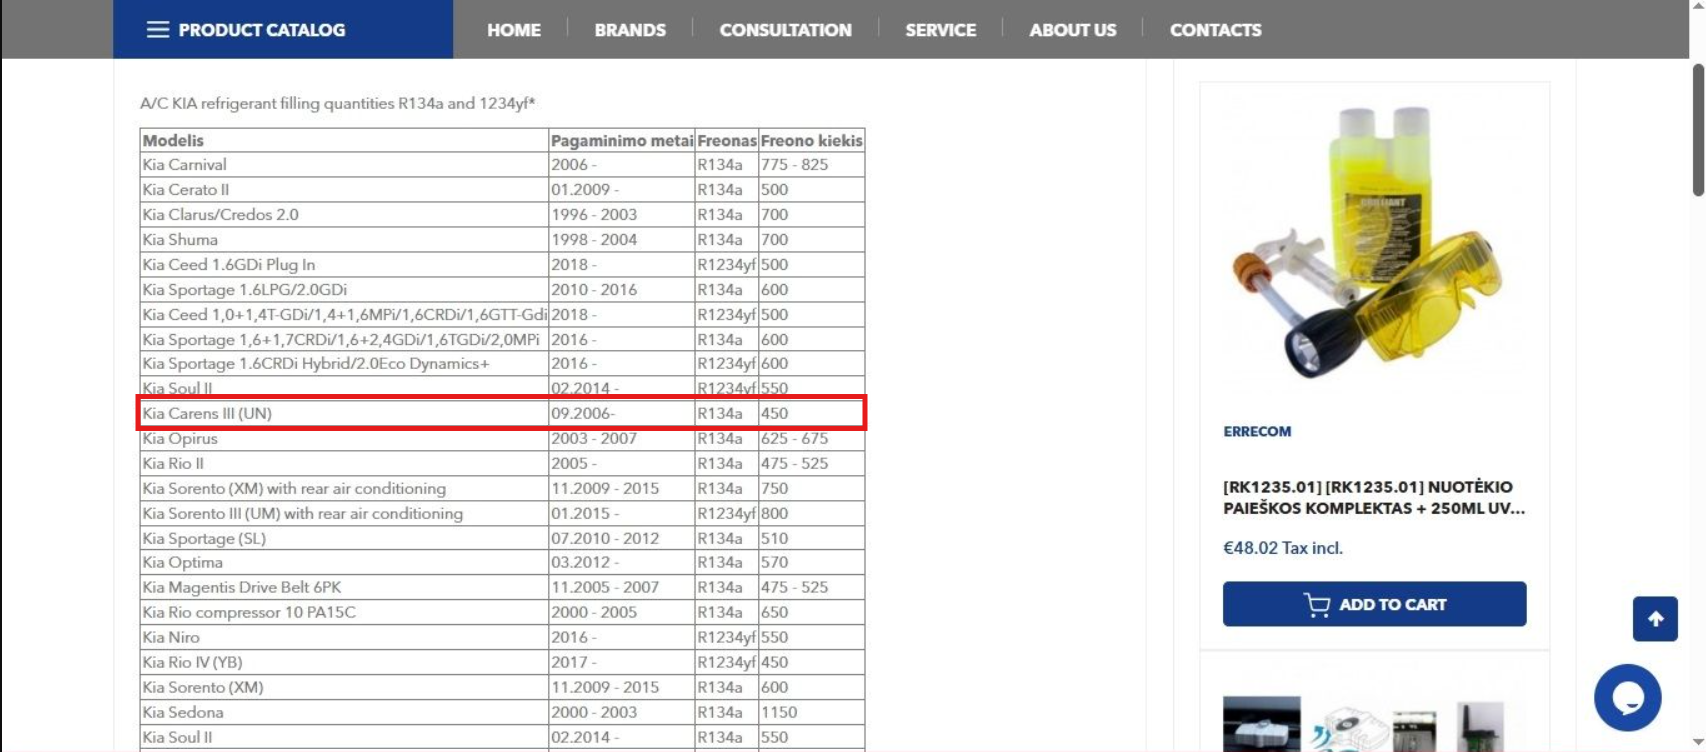This screenshot has width=1706, height=752.
Task: Open the About Us menu item
Action: [1073, 30]
